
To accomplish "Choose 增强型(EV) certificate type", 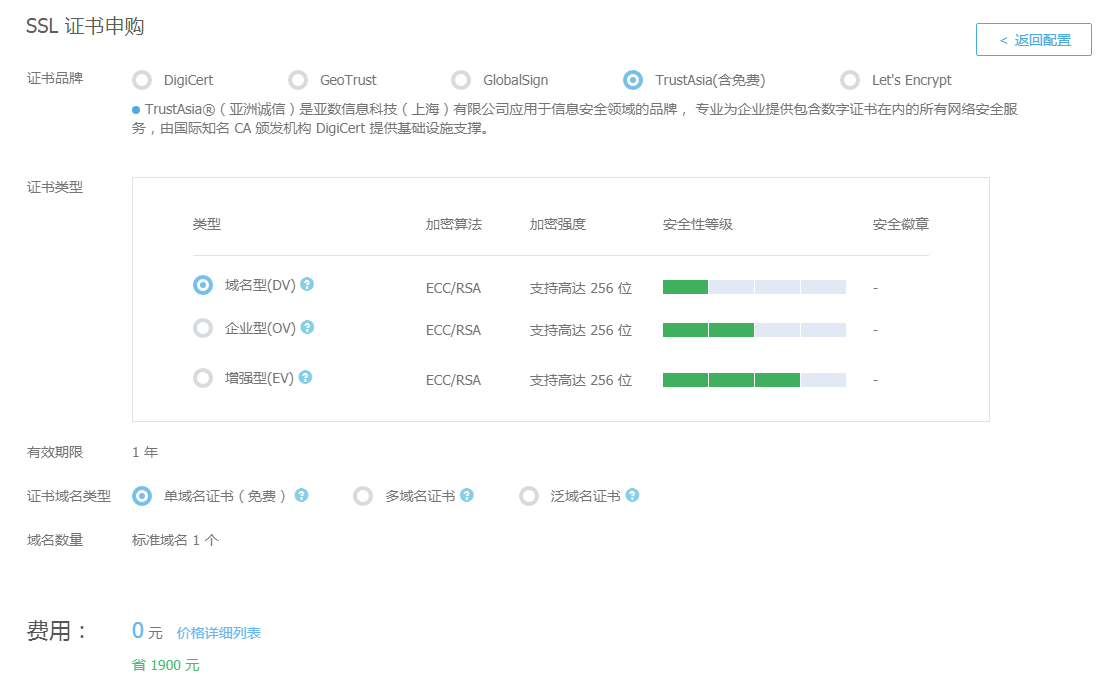I will tap(203, 378).
